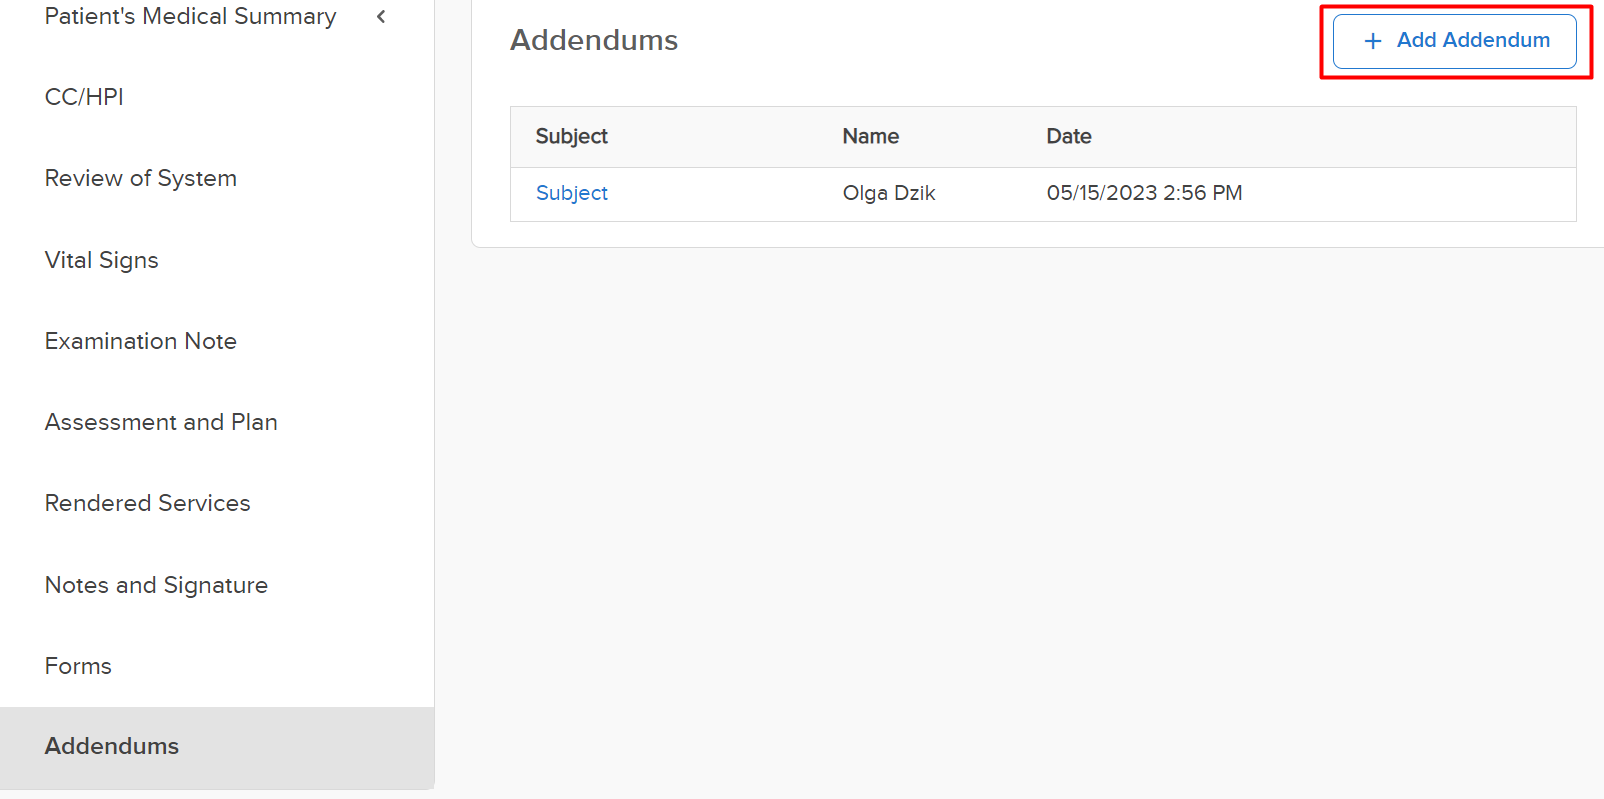Select the Addendums sidebar item
Viewport: 1604px width, 799px height.
(x=217, y=747)
